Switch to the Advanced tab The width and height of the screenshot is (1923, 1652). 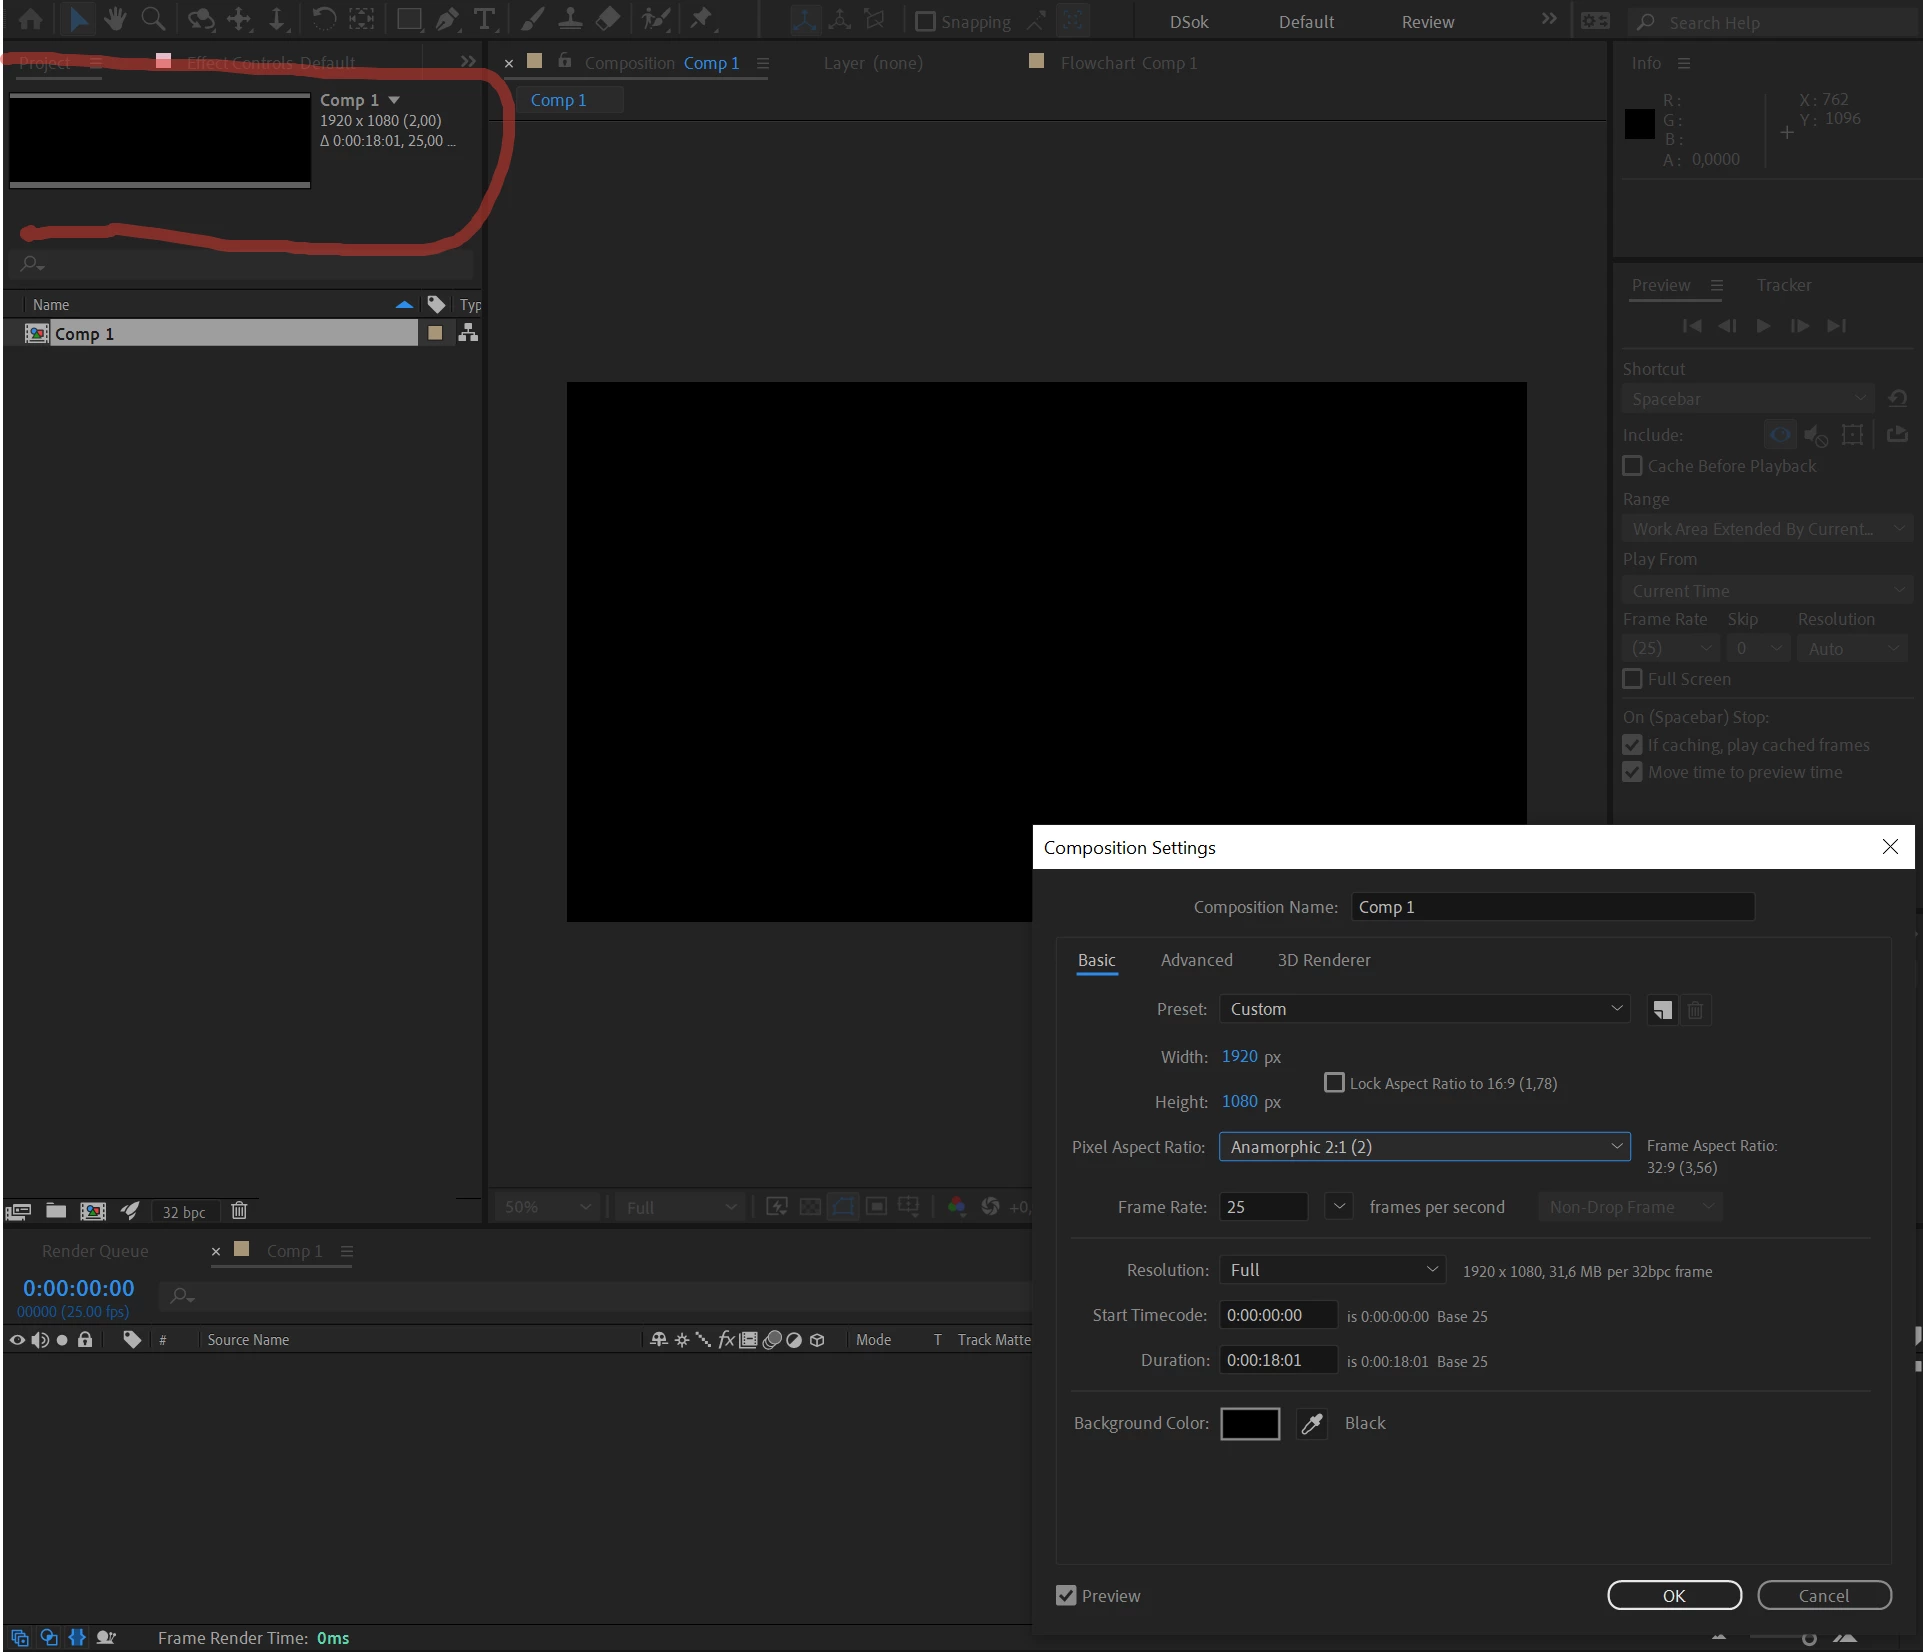(x=1196, y=960)
